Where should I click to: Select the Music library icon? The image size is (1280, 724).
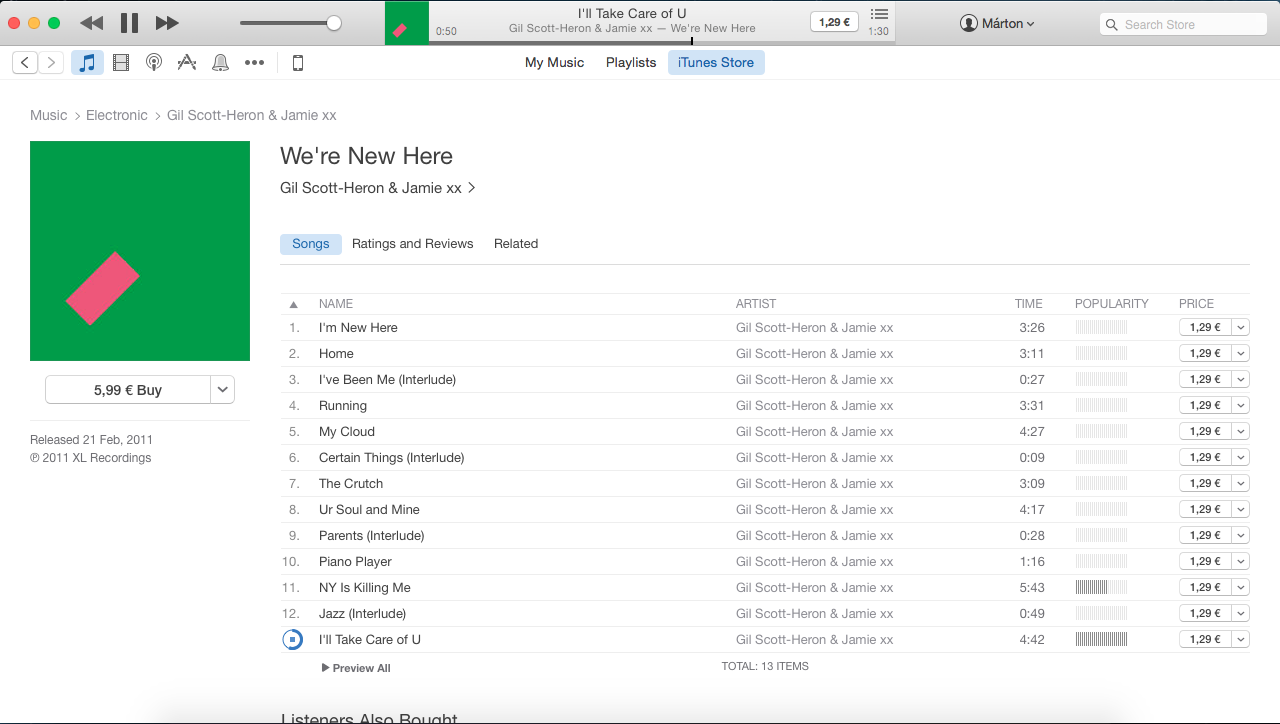click(87, 63)
